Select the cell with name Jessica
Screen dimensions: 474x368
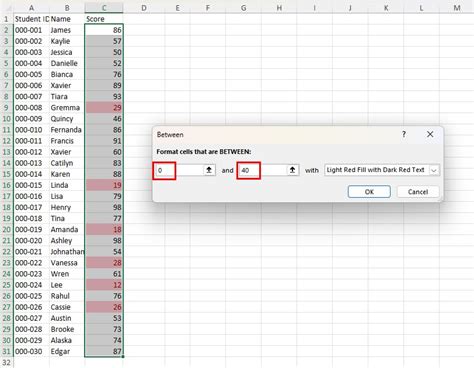(67, 52)
